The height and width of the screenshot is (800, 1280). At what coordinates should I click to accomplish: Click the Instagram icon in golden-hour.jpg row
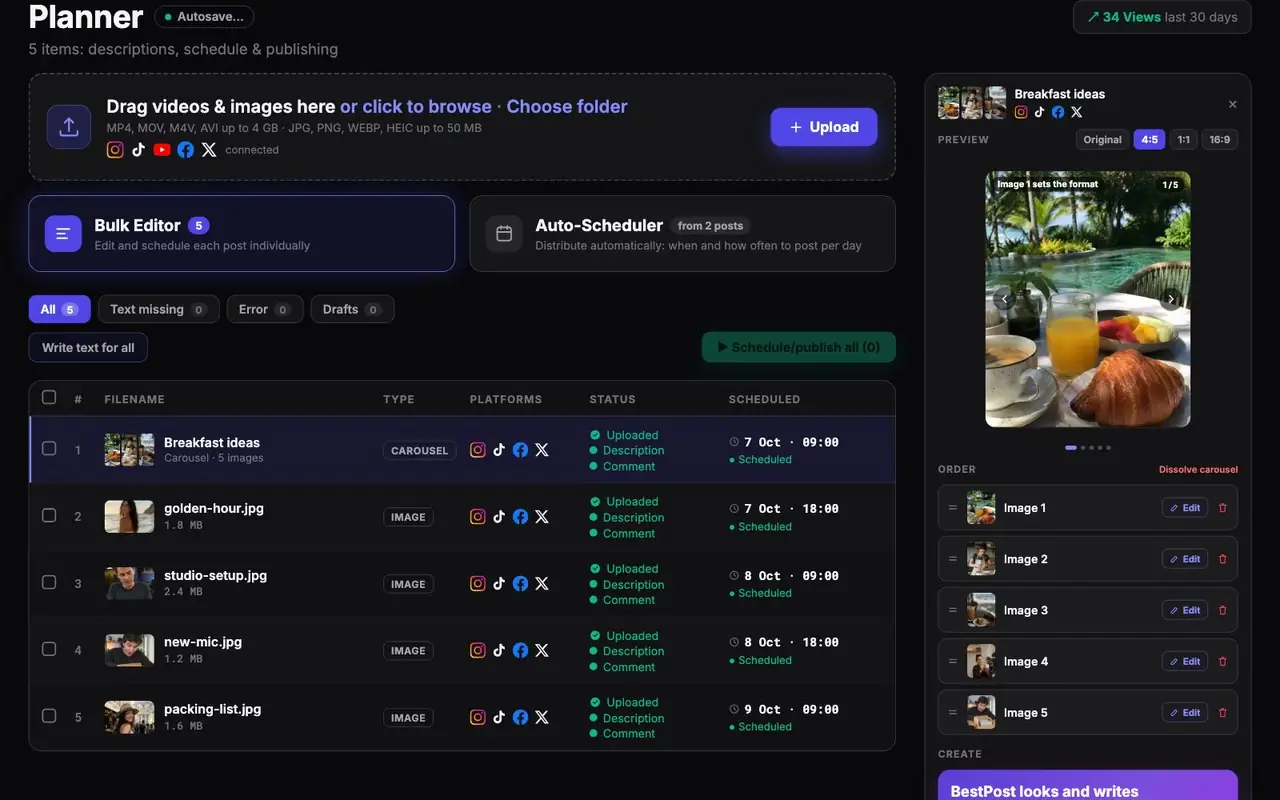click(478, 517)
